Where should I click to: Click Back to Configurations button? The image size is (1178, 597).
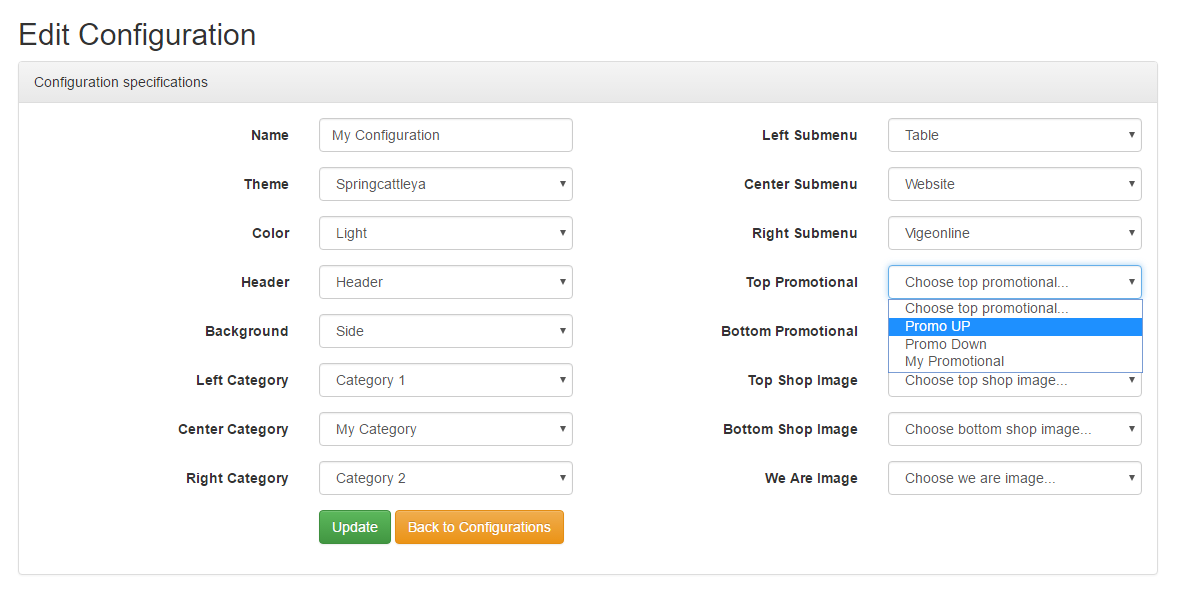pos(479,527)
